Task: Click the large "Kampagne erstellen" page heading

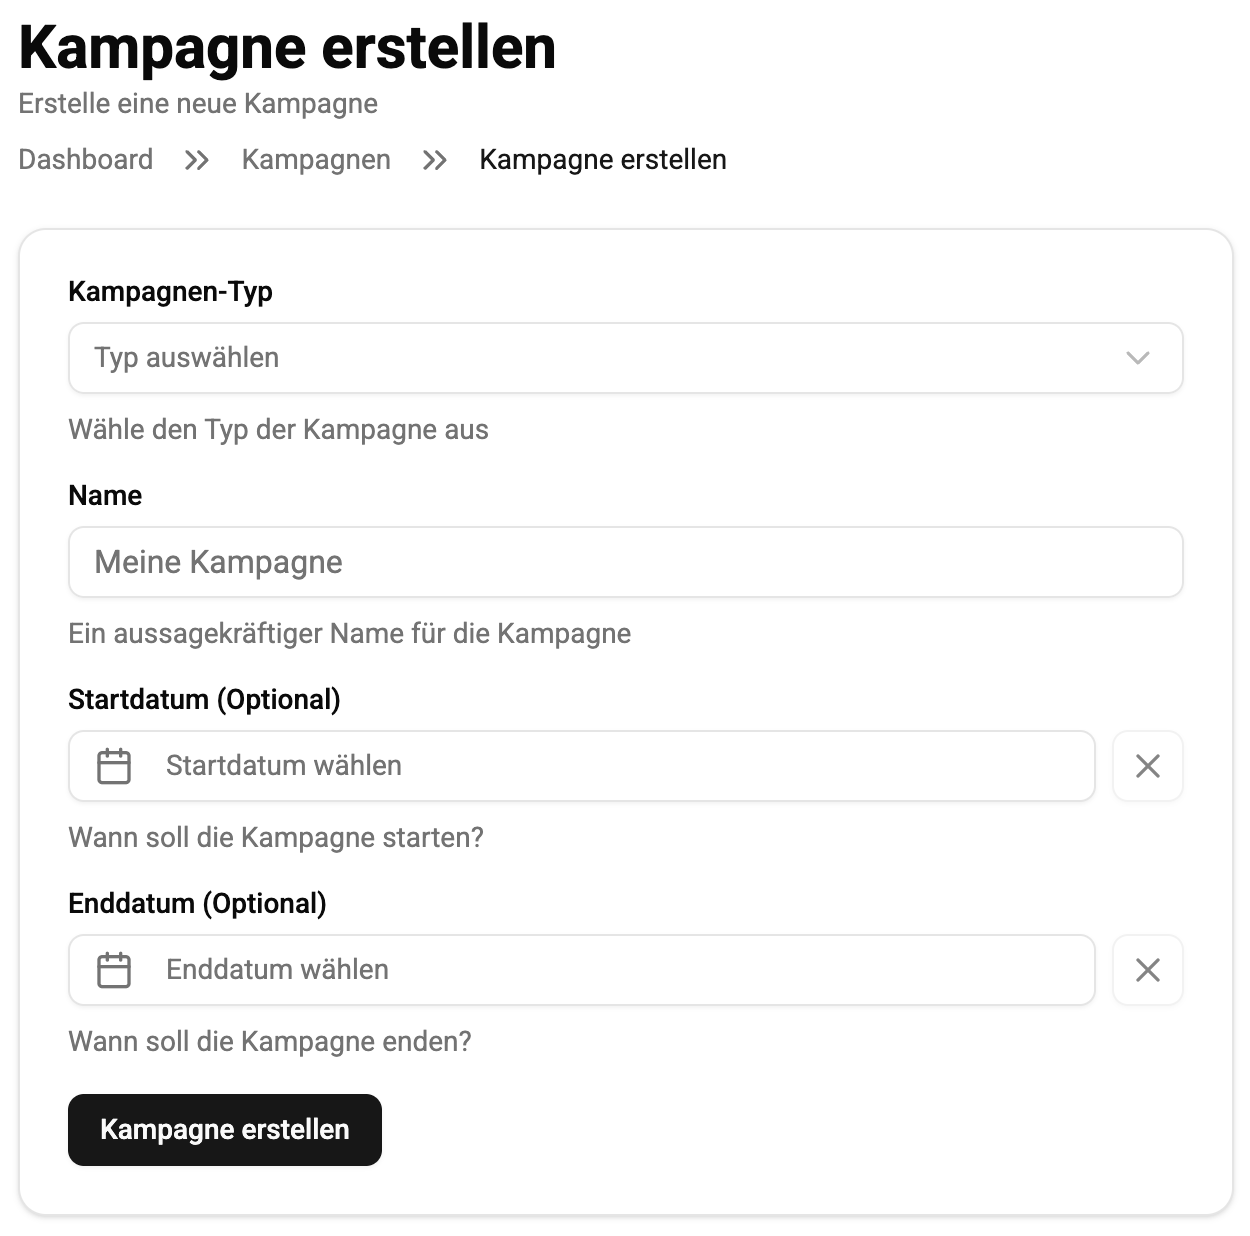Action: [287, 47]
